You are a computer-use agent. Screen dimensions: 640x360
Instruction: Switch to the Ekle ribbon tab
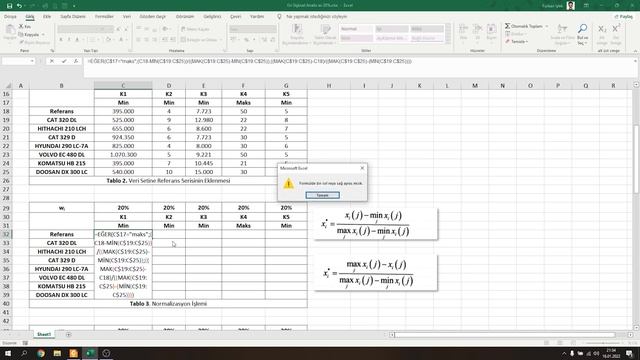pyautogui.click(x=47, y=17)
